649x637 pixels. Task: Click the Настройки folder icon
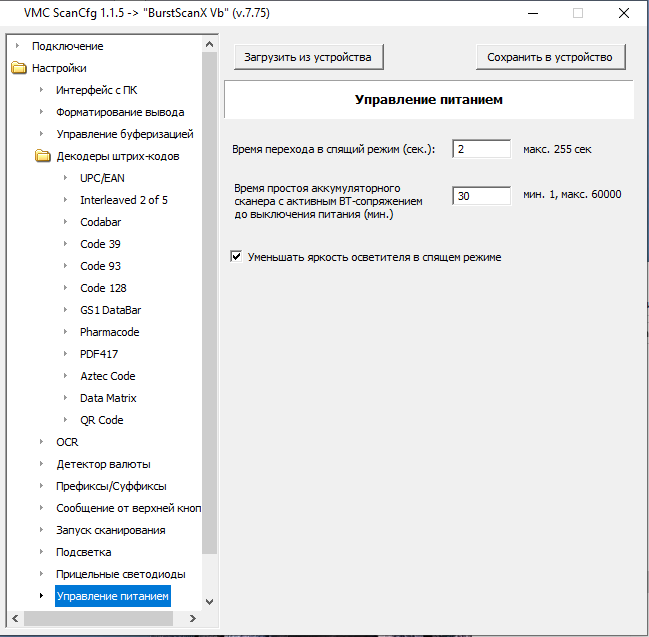click(x=18, y=69)
